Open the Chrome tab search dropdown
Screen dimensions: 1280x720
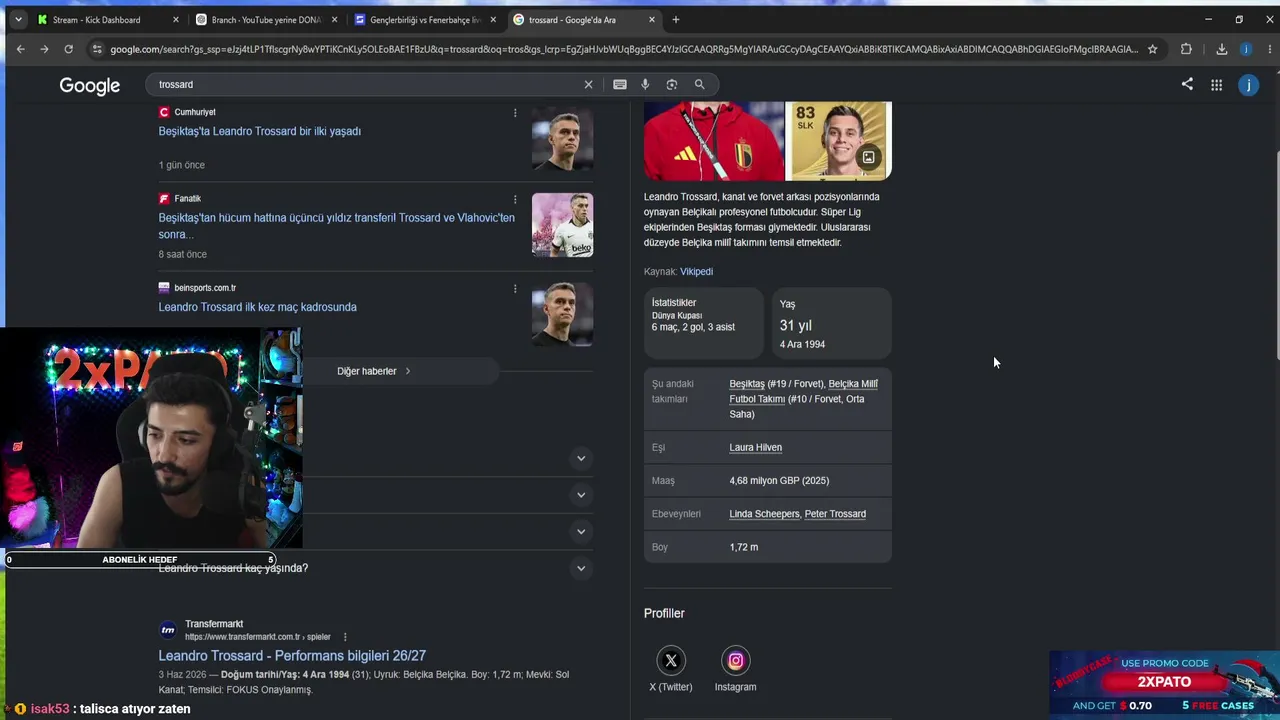click(18, 20)
